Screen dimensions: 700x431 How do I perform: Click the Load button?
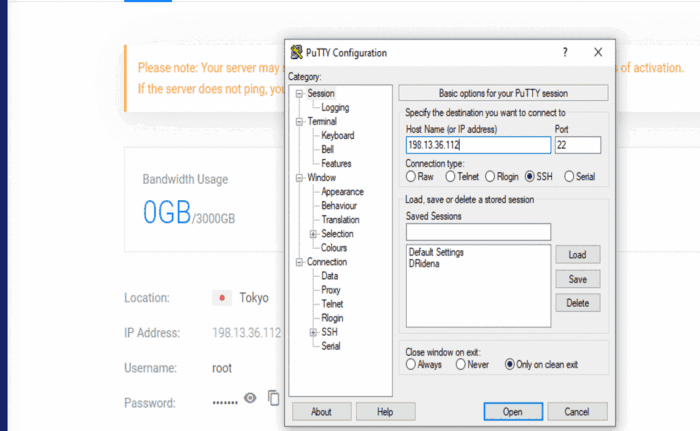(578, 255)
